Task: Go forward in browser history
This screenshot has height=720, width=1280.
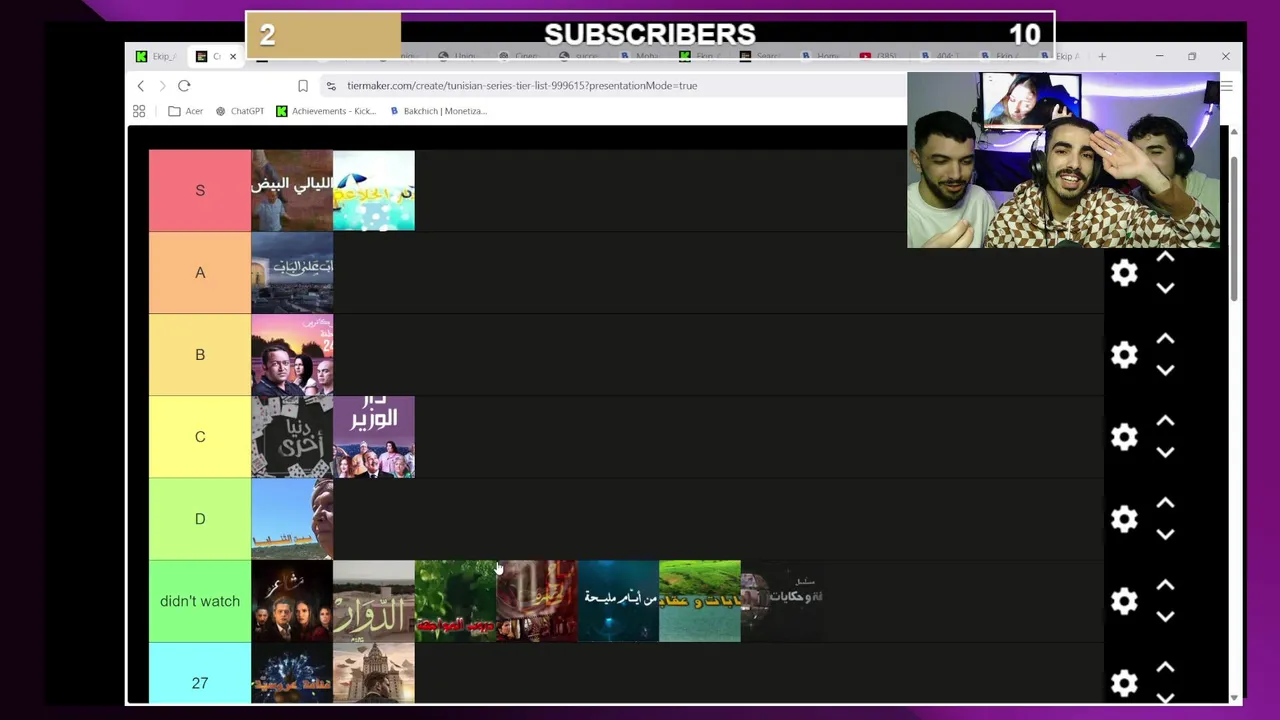Action: (x=162, y=86)
